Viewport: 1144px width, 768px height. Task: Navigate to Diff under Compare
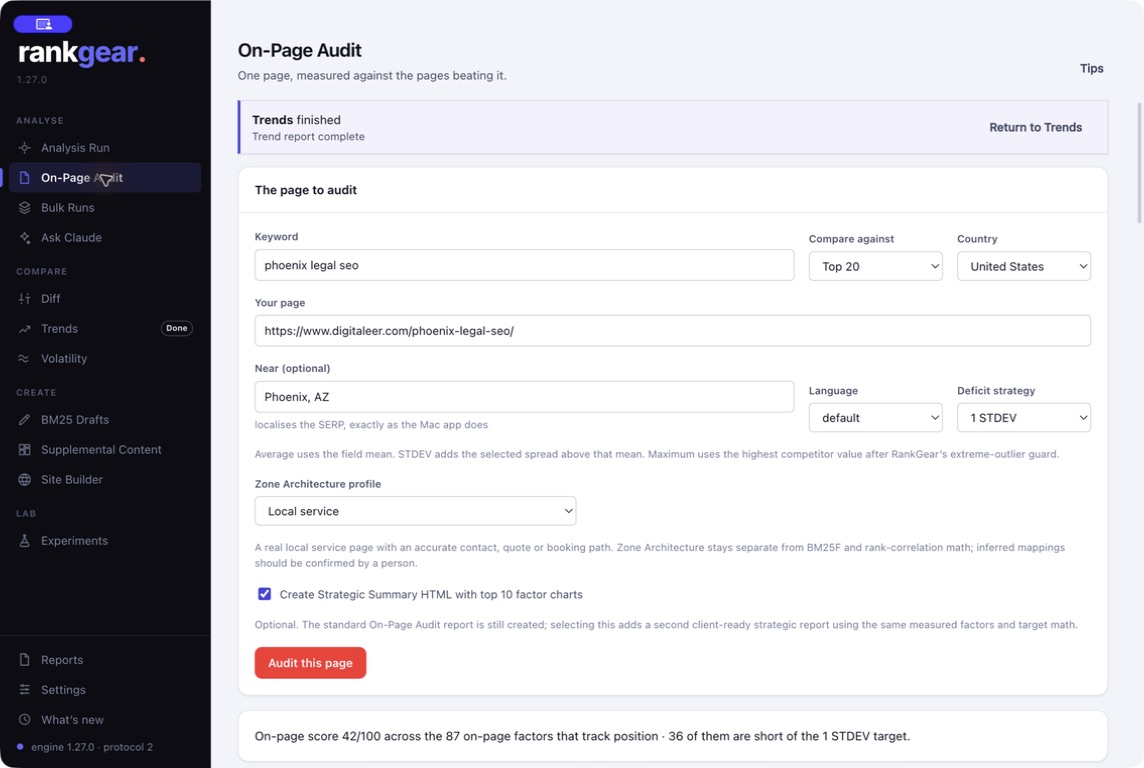pyautogui.click(x=105, y=298)
